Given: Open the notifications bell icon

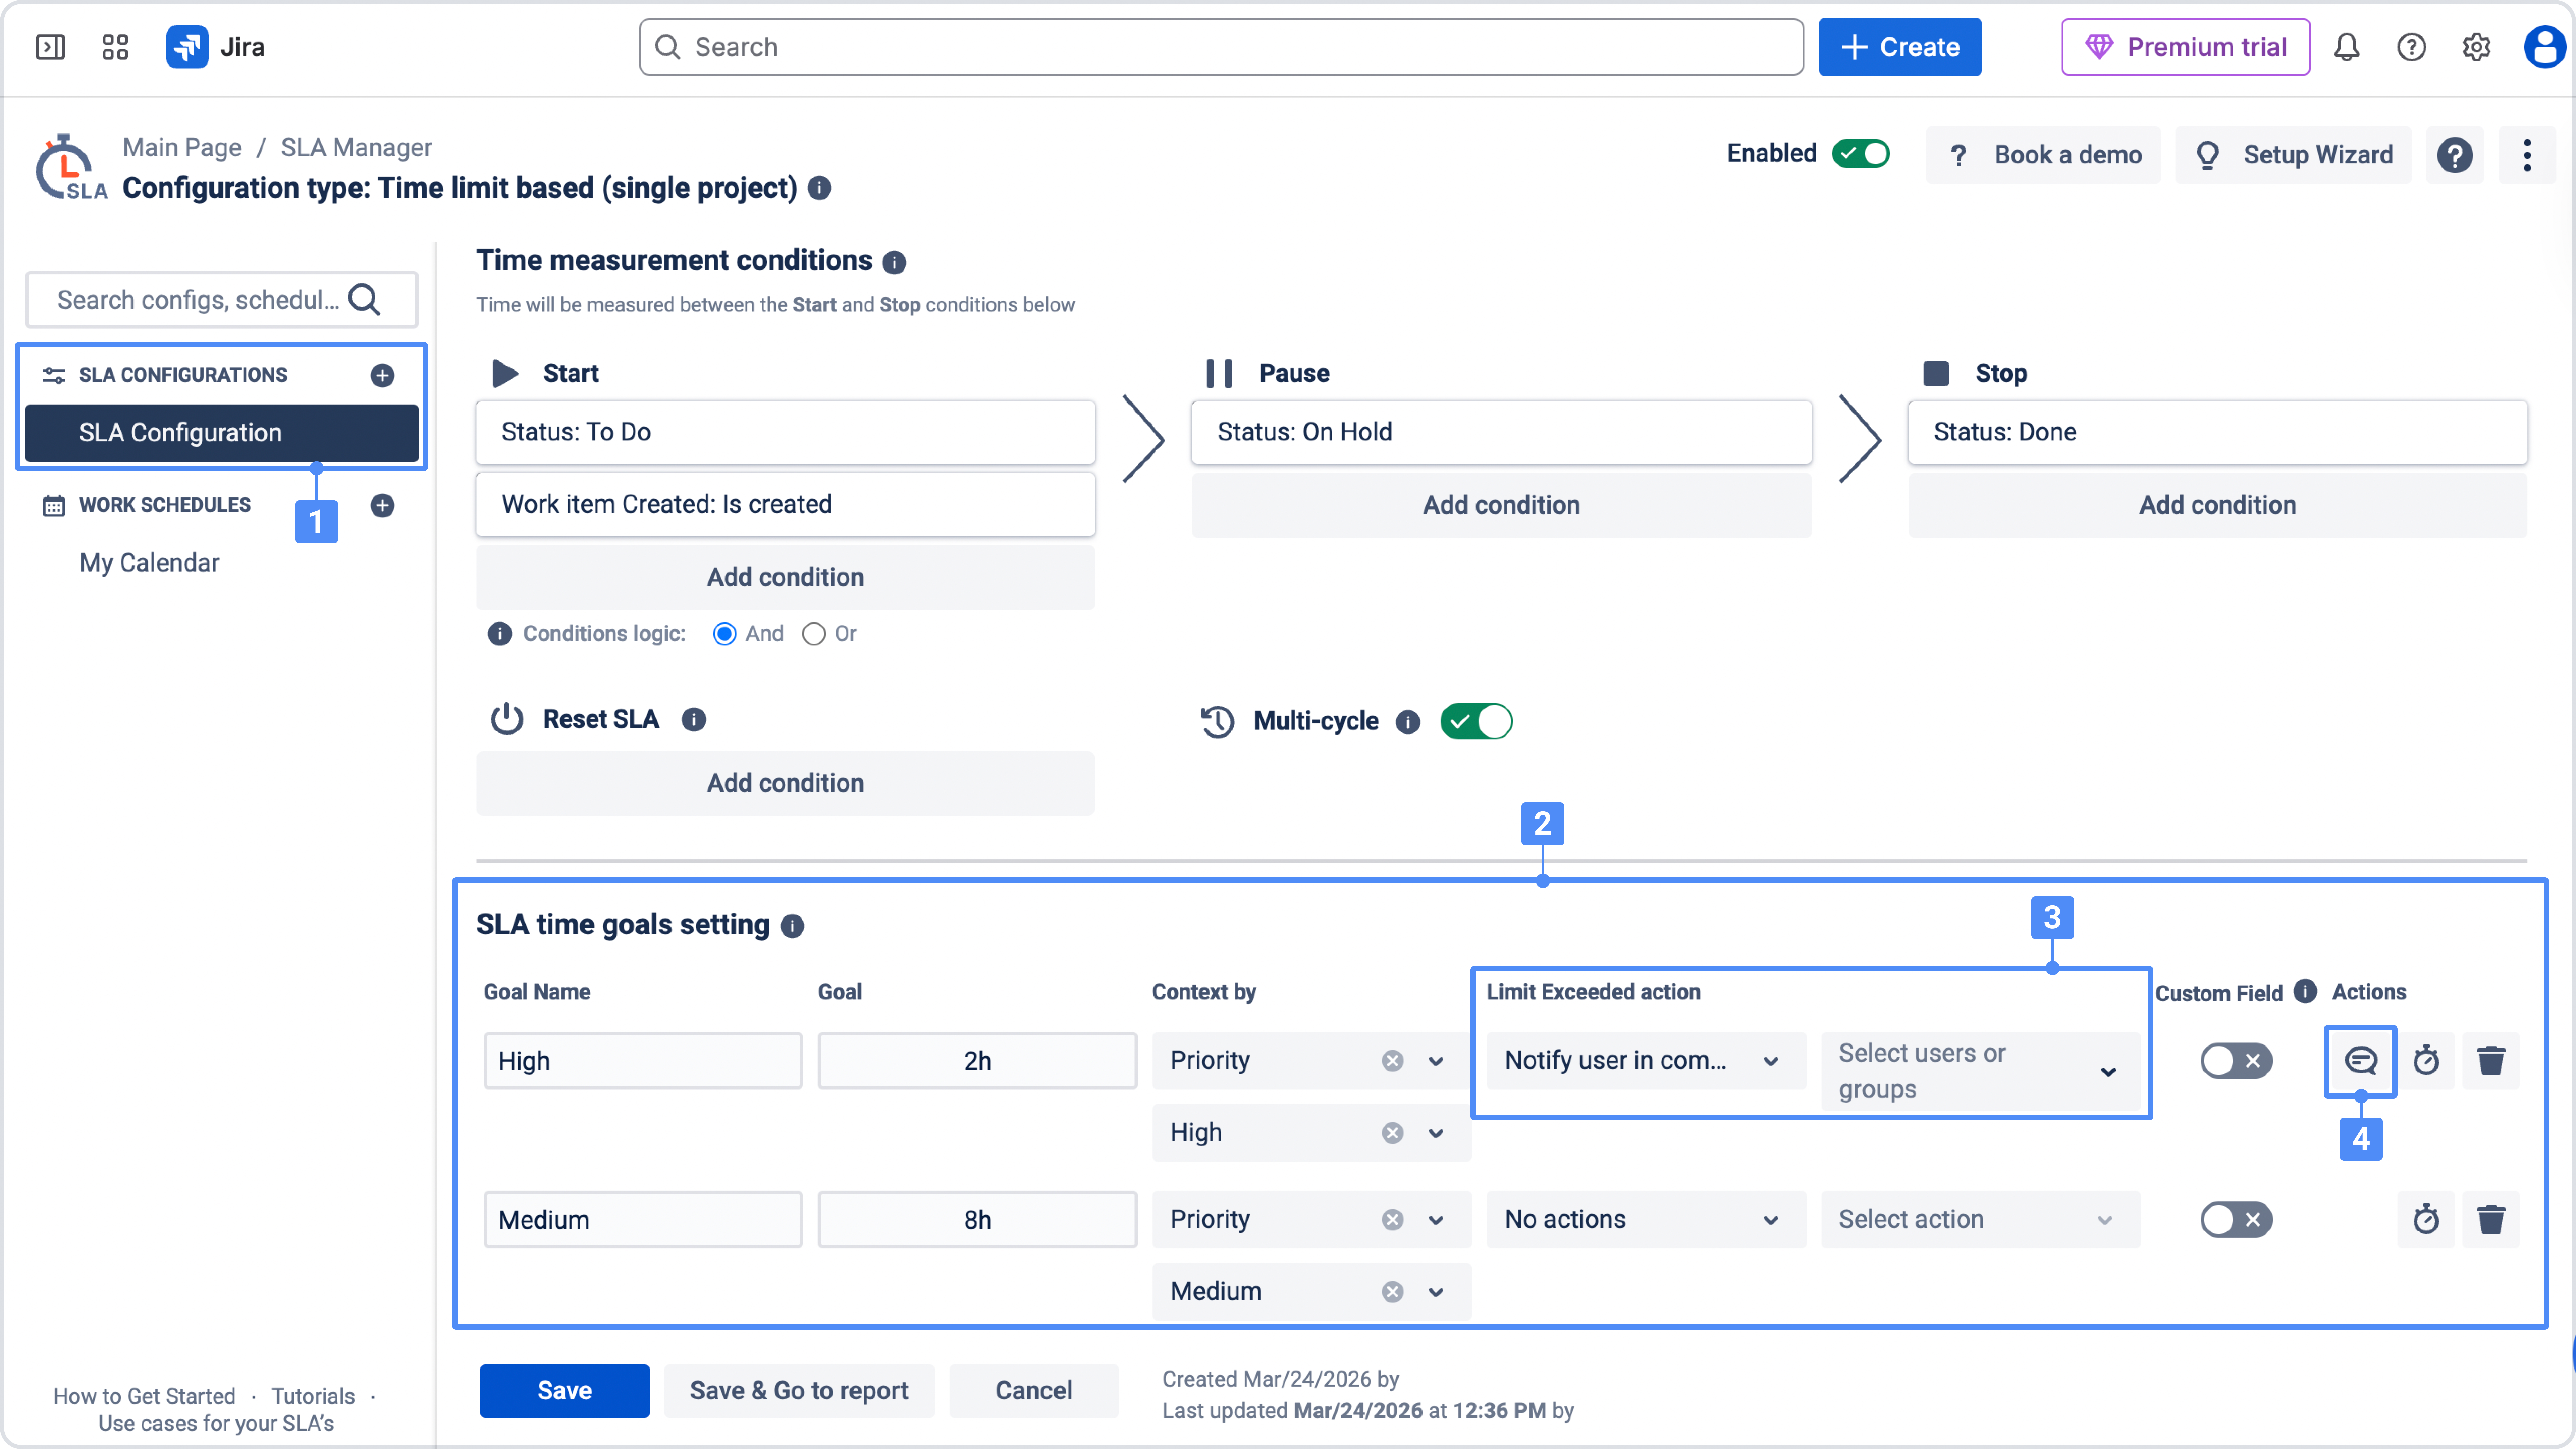Looking at the screenshot, I should click(x=2346, y=47).
